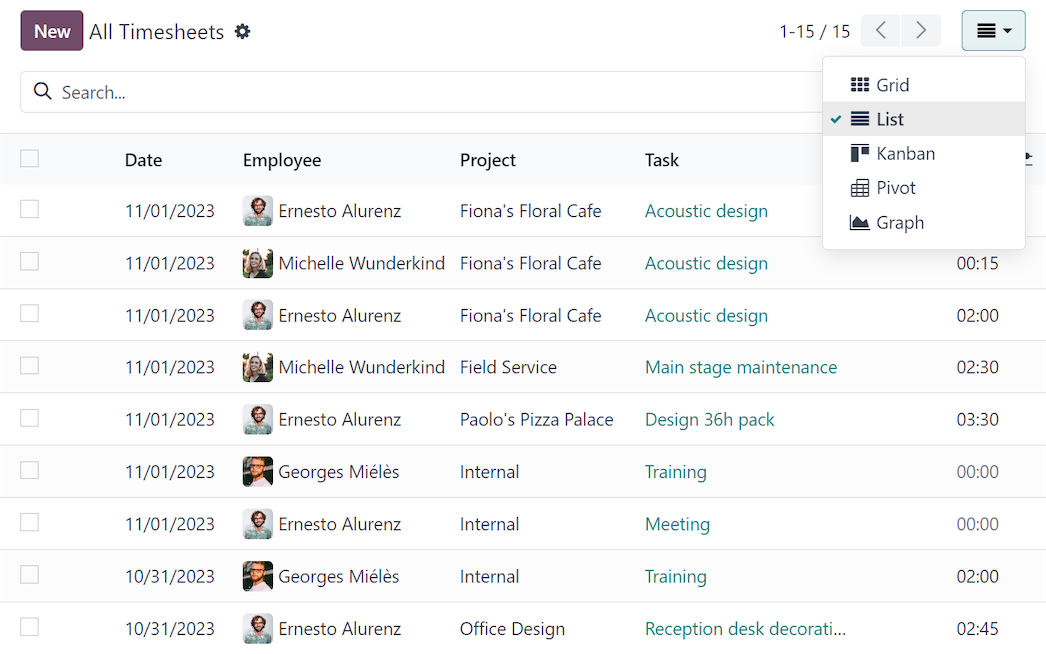
Task: Open the Reception desk decoration task
Action: [748, 628]
